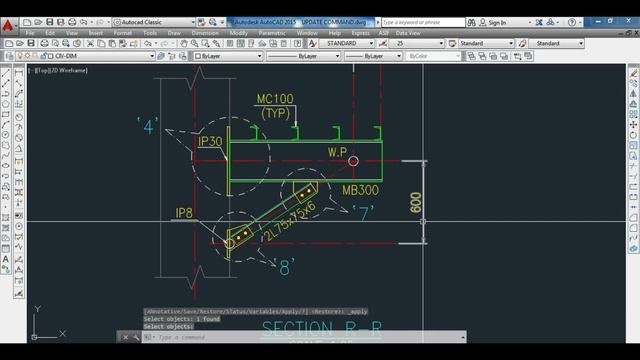Click Paste in the standard toolbar
640x360 pixels.
pos(111,43)
